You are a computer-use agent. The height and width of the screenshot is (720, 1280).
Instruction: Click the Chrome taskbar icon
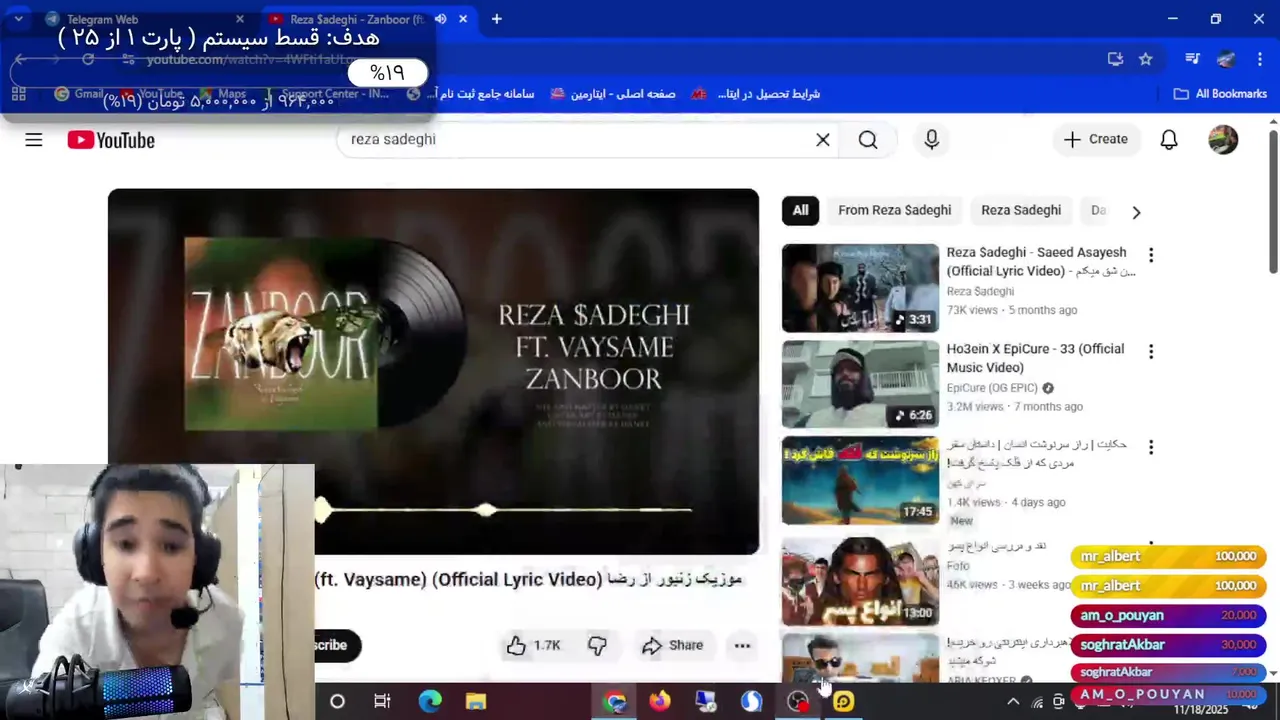coord(614,702)
